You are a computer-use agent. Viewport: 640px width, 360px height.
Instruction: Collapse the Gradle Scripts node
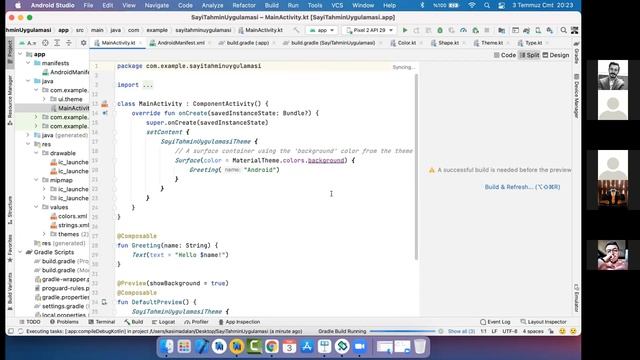click(20, 252)
